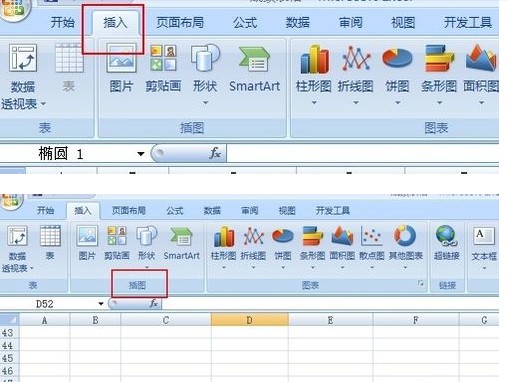The image size is (508, 382).
Task: Open 数据 tab in upper ribbon
Action: (x=297, y=22)
